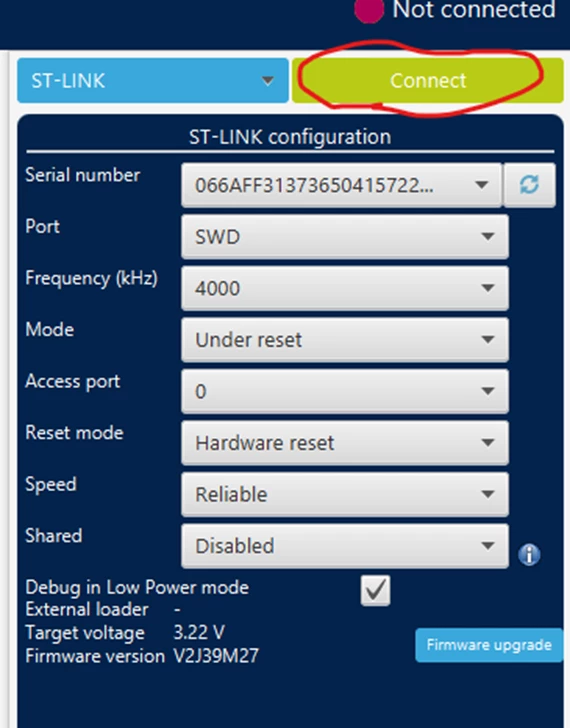Click the Reset mode label
570x728 pixels.
coord(74,432)
